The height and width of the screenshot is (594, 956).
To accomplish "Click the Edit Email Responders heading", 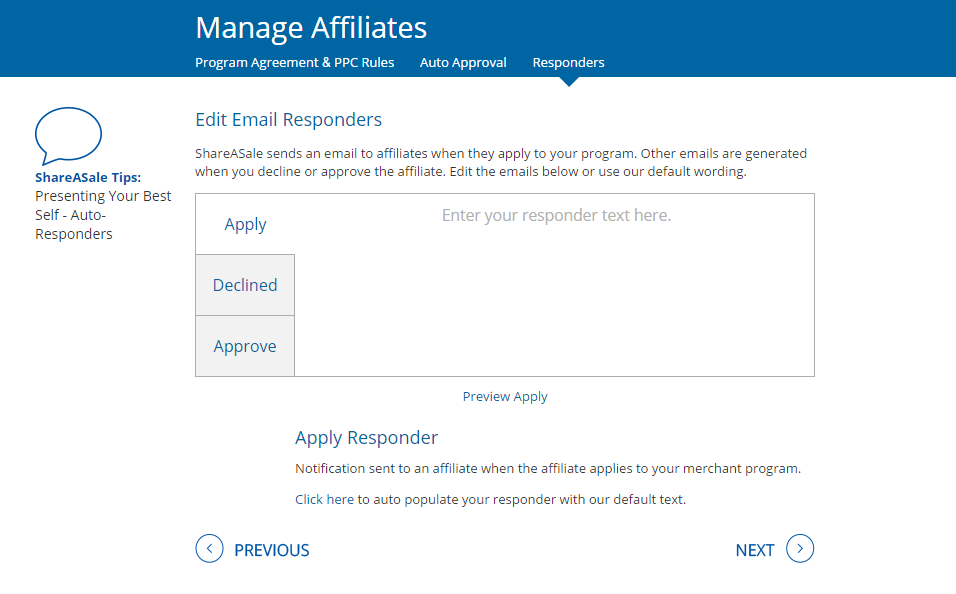I will pos(288,120).
